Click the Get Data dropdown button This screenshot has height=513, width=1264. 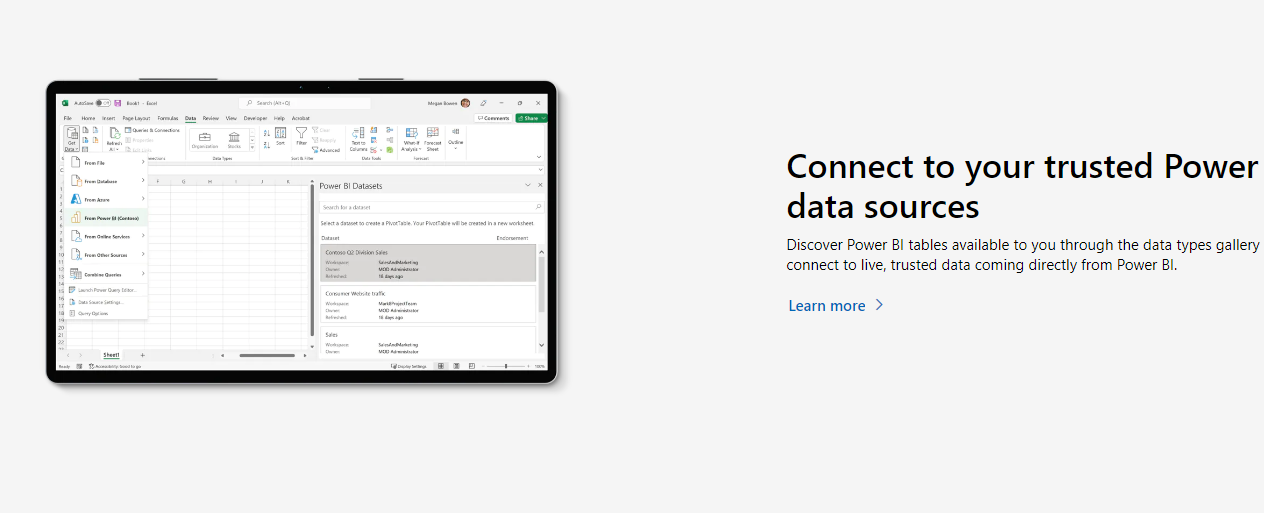pos(72,139)
